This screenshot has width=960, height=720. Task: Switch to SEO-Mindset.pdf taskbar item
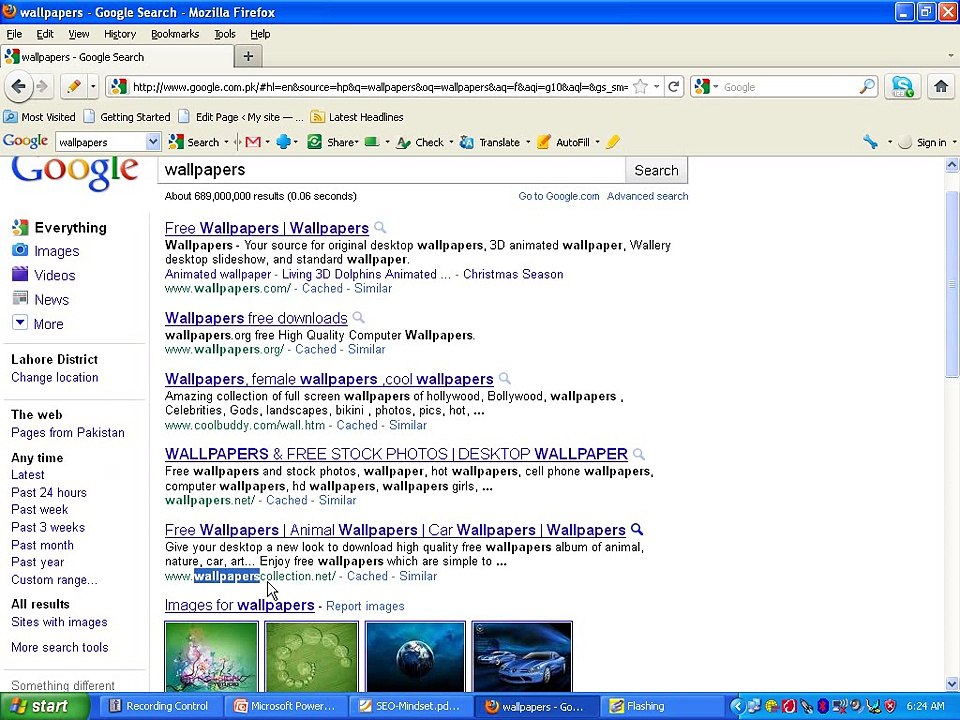click(410, 706)
